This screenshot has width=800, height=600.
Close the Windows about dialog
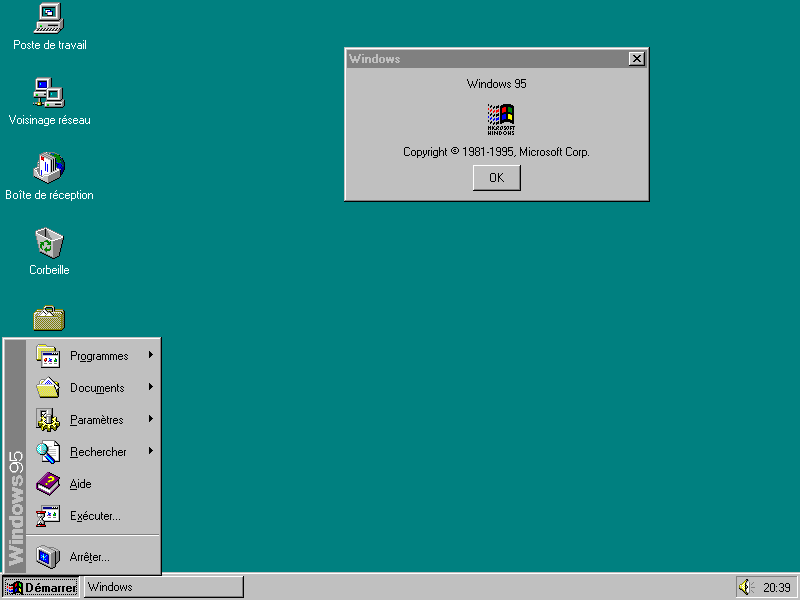point(636,59)
